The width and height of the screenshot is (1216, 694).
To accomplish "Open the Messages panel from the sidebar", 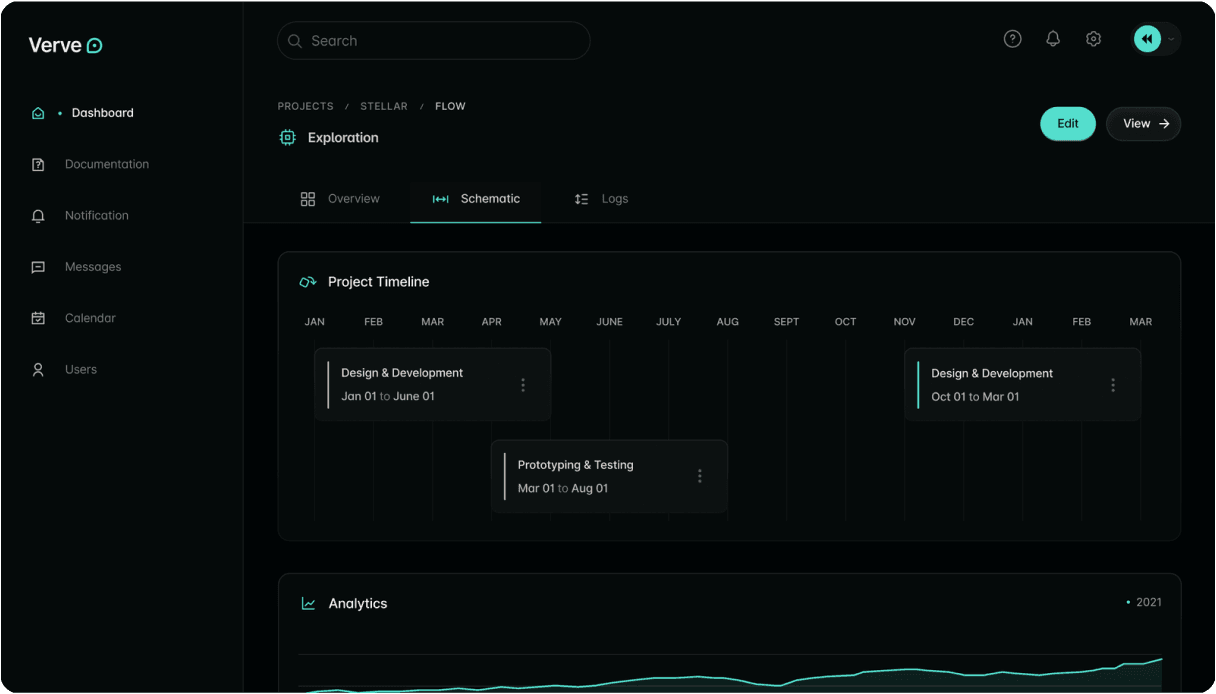I will (38, 266).
